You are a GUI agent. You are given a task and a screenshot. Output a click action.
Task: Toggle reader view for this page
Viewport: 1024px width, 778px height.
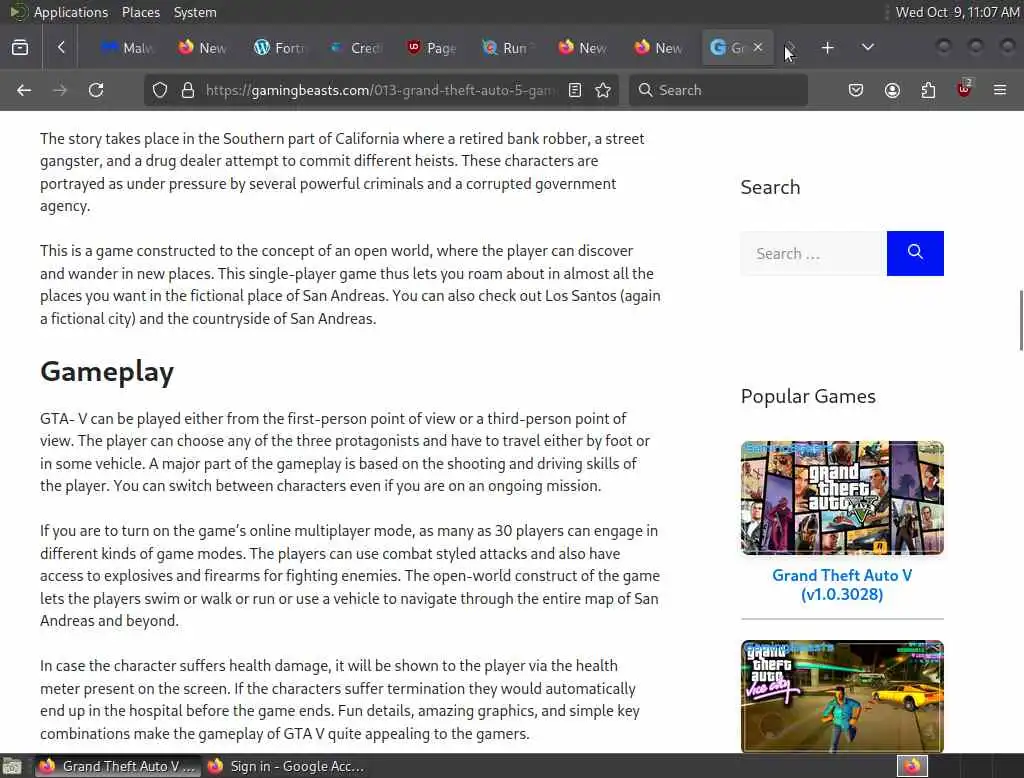[x=575, y=90]
